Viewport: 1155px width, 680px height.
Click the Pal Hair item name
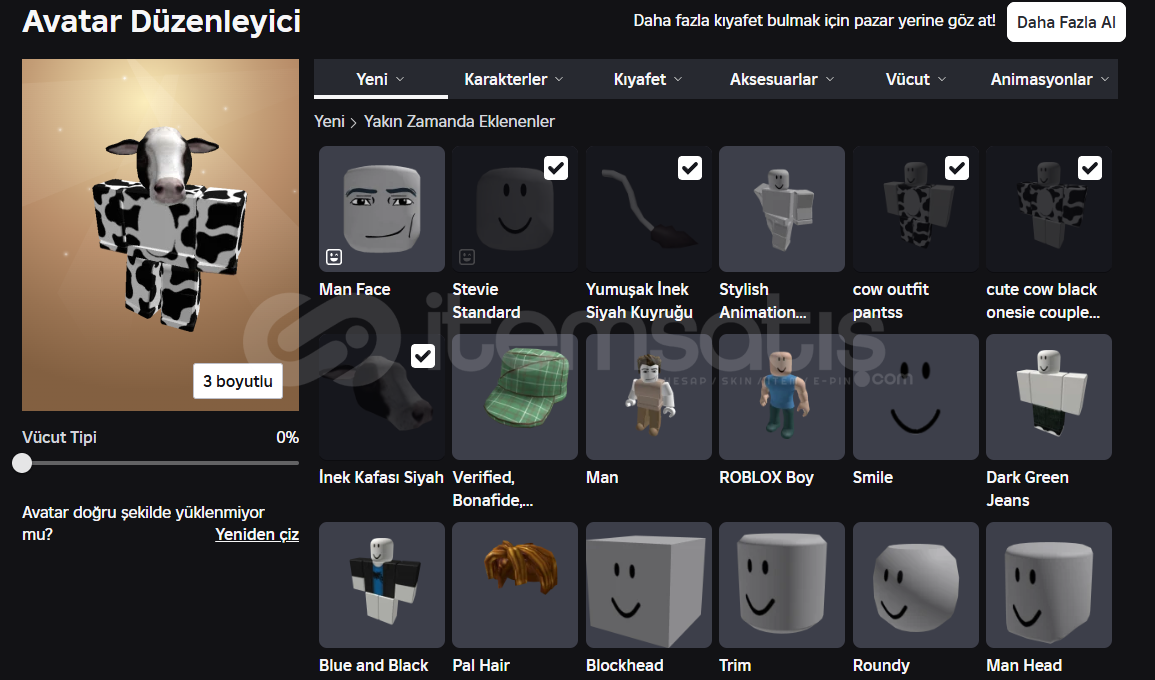pyautogui.click(x=481, y=665)
